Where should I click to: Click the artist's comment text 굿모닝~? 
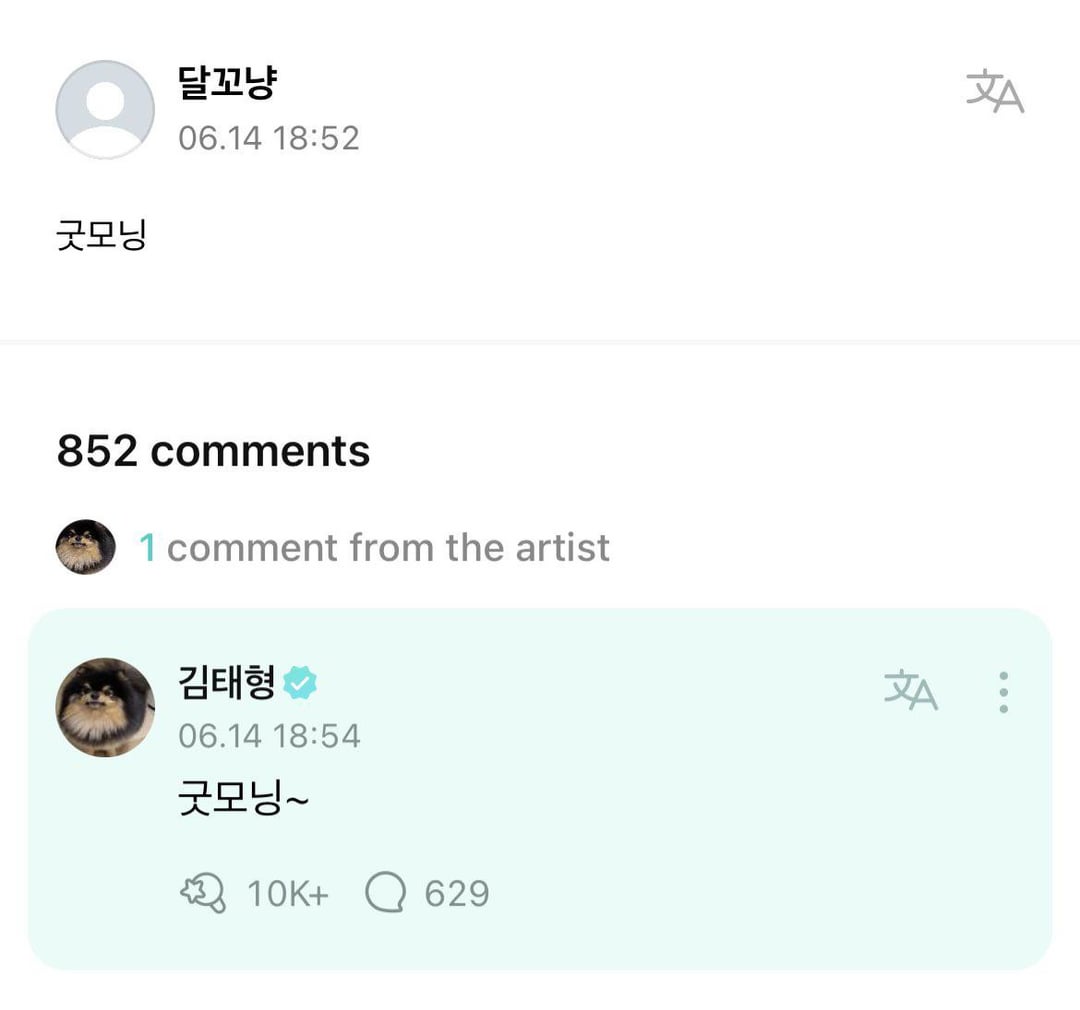pyautogui.click(x=243, y=799)
